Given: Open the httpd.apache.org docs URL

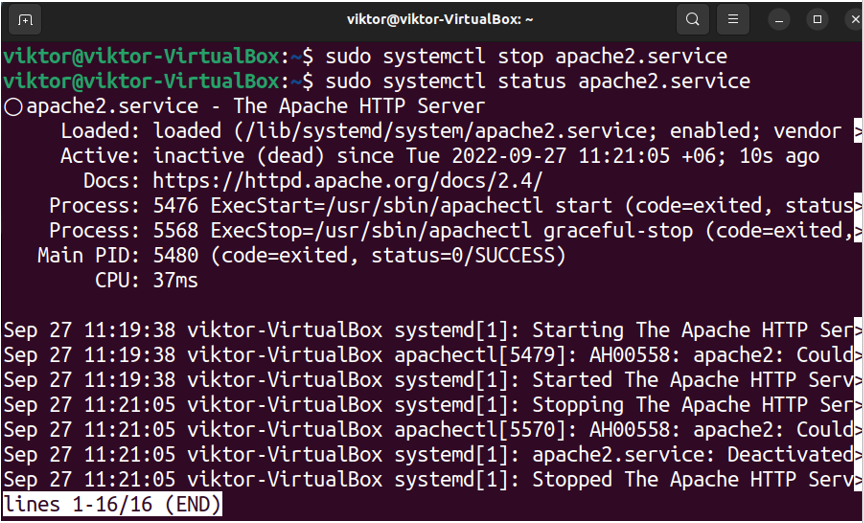Looking at the screenshot, I should [x=348, y=181].
